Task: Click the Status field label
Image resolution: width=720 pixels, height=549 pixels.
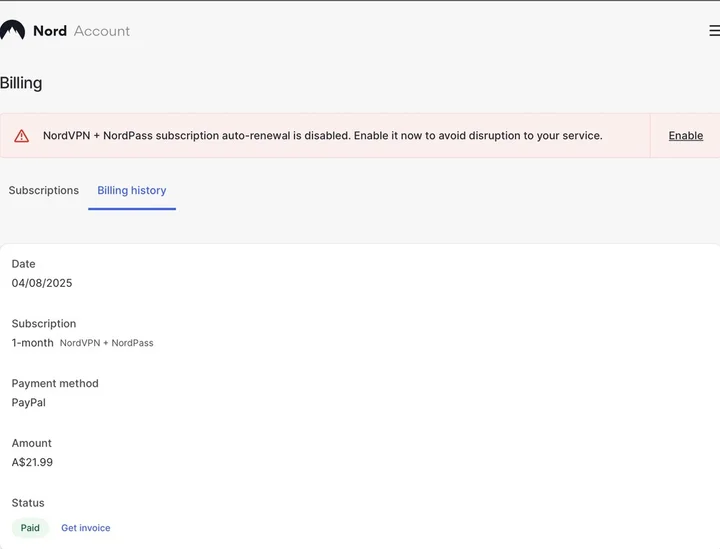Action: click(x=28, y=503)
